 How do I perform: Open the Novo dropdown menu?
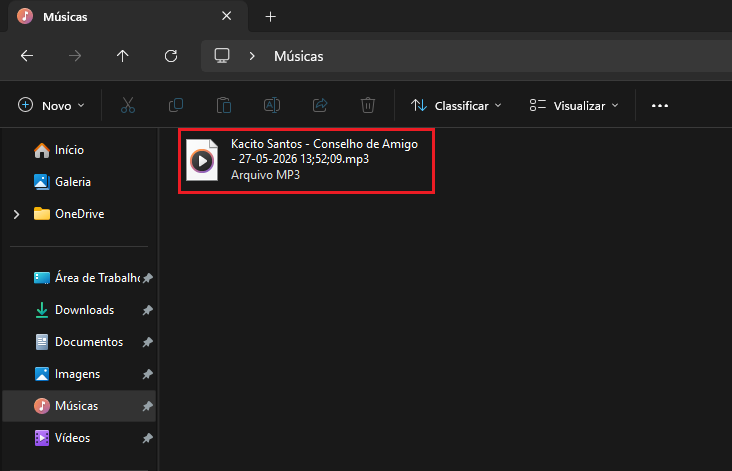51,105
